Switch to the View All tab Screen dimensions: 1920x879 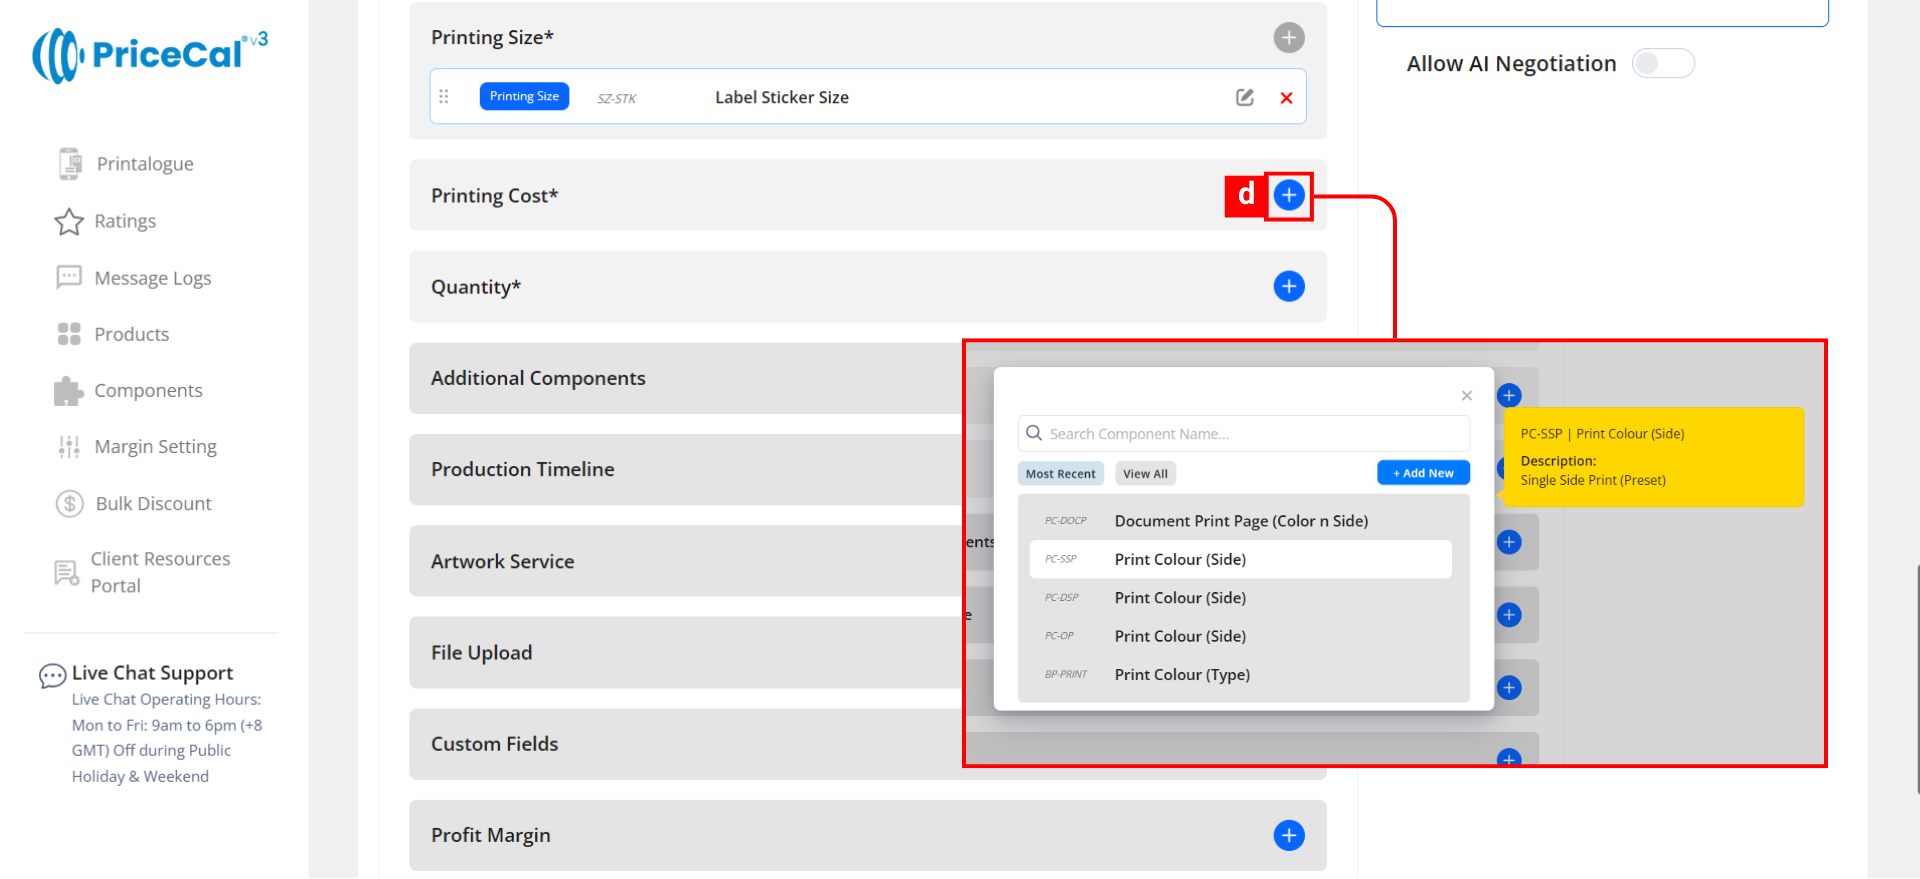click(x=1145, y=474)
